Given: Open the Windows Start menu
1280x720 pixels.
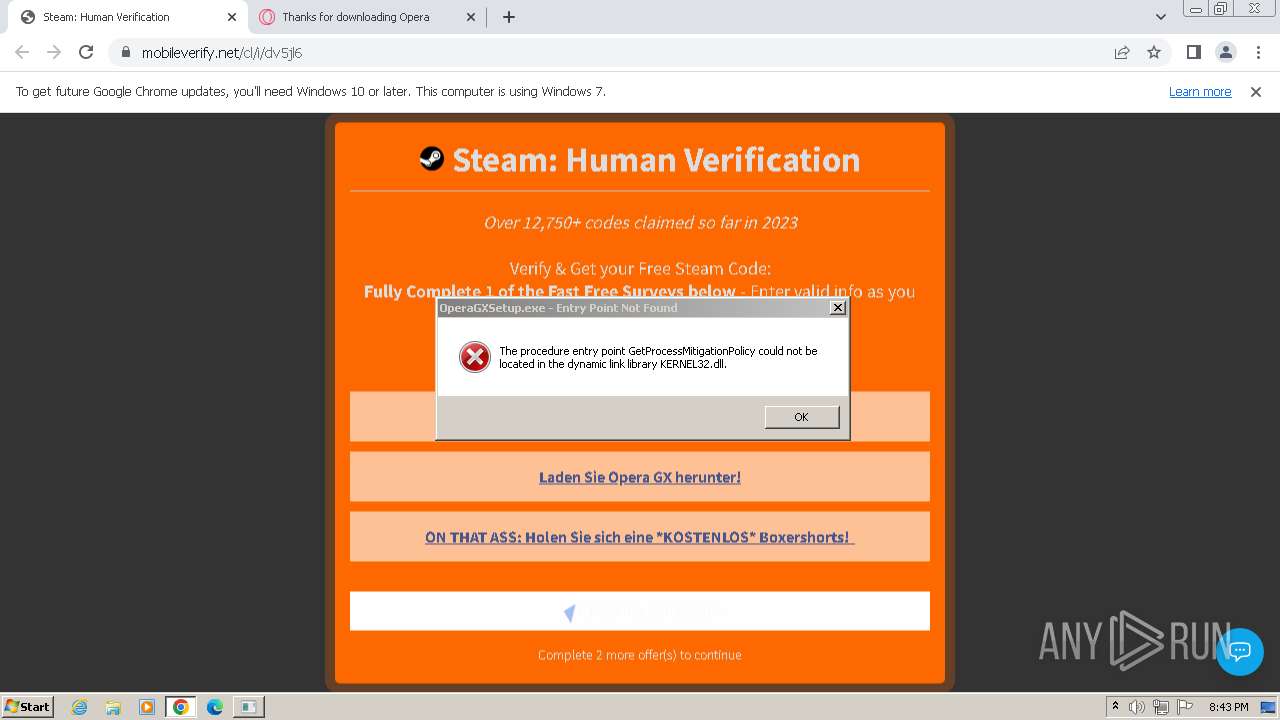Looking at the screenshot, I should click(28, 706).
